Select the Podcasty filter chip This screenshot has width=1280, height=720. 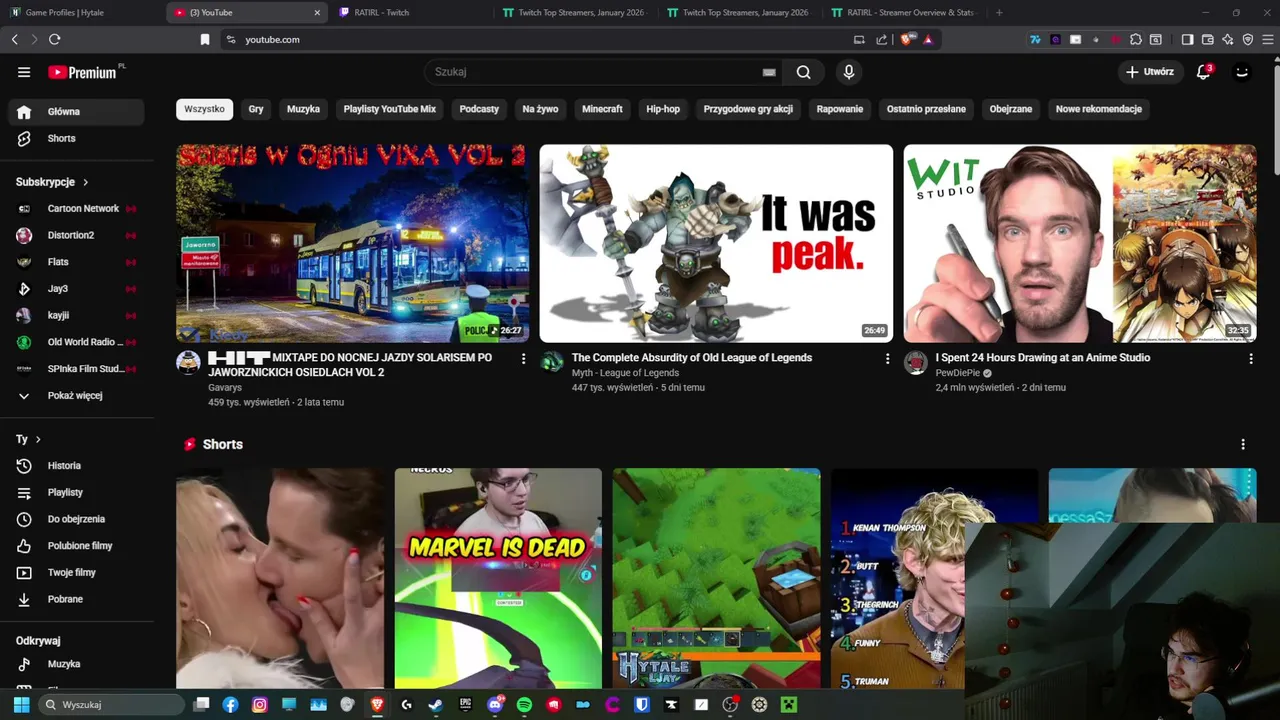pos(479,109)
